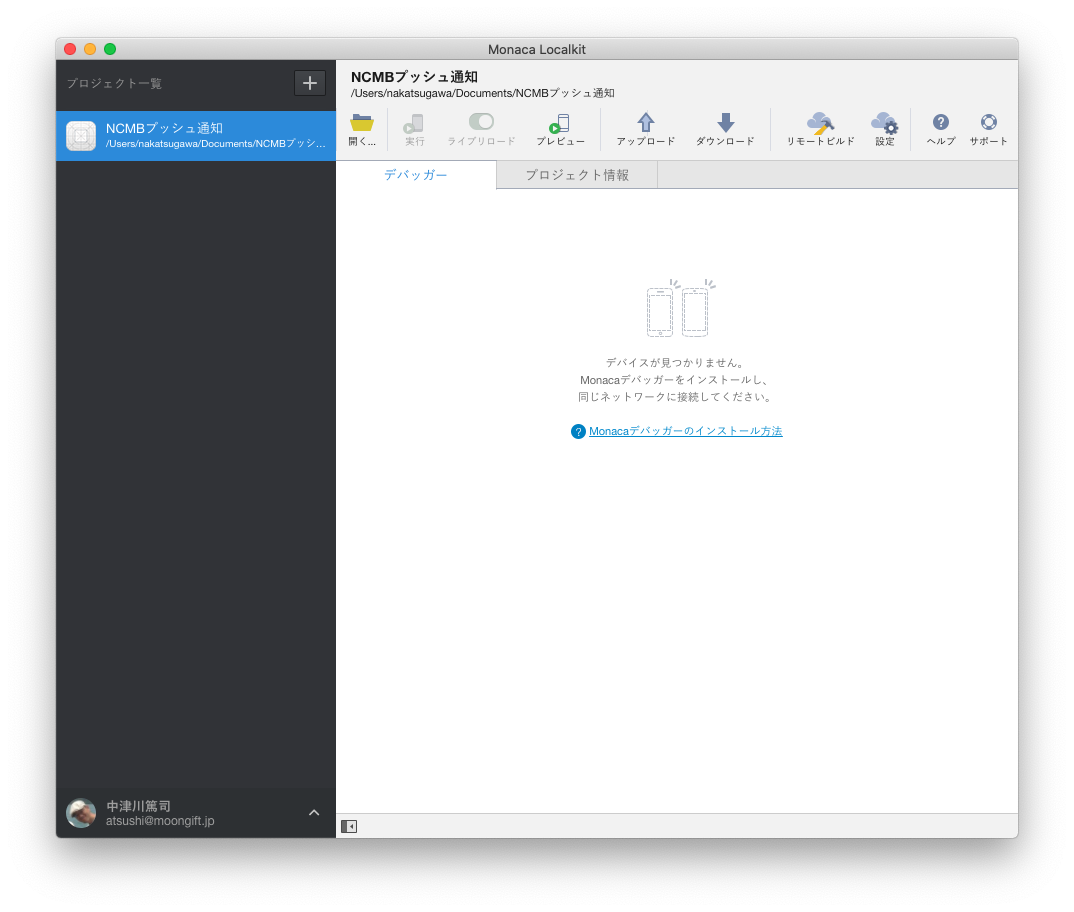Image resolution: width=1074 pixels, height=912 pixels.
Task: Click the NCMB project app icon
Action: pyautogui.click(x=81, y=136)
